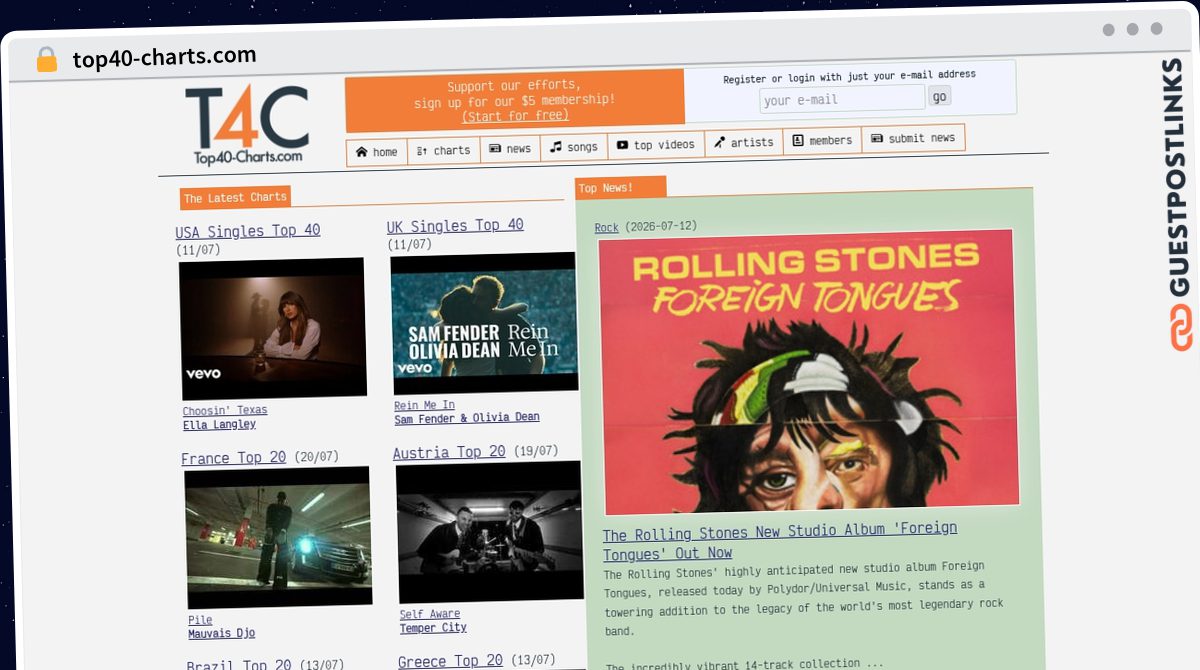Click the Choosin' Texas video thumbnail
The image size is (1200, 670).
click(x=273, y=329)
